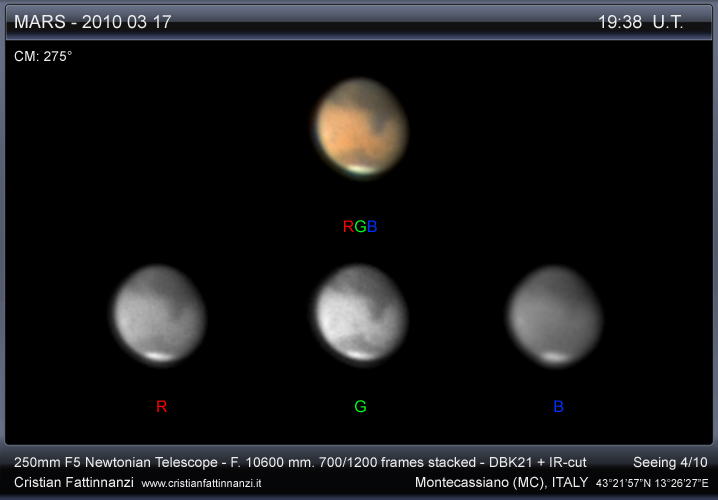Click the blue 'B' channel label
This screenshot has width=718, height=500.
[558, 406]
